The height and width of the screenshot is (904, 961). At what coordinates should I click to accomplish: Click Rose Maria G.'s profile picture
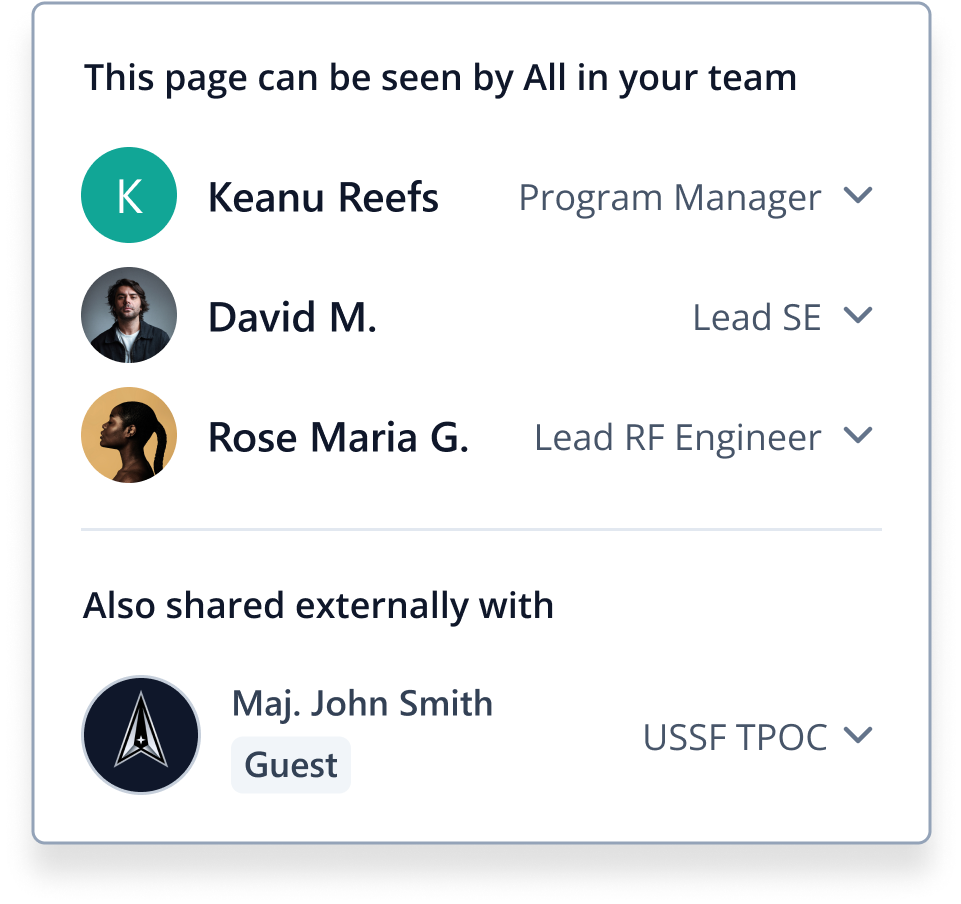point(129,435)
